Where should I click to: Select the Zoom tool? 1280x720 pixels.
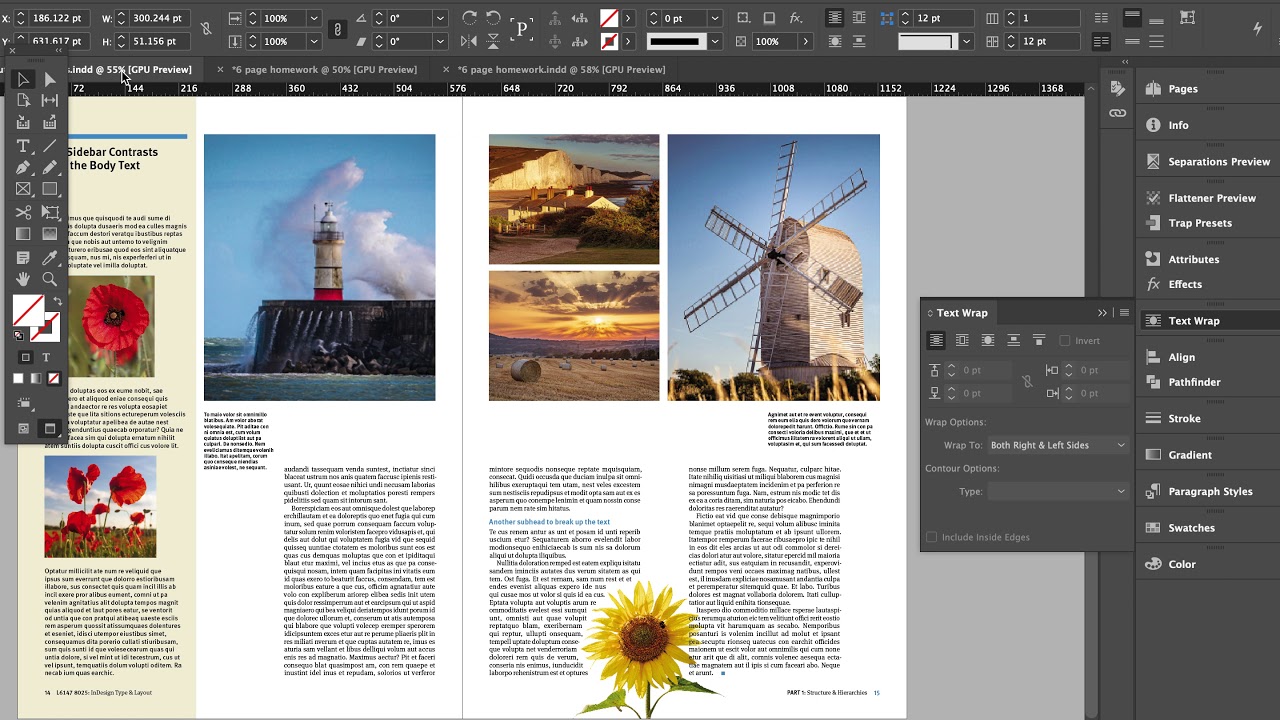49,280
